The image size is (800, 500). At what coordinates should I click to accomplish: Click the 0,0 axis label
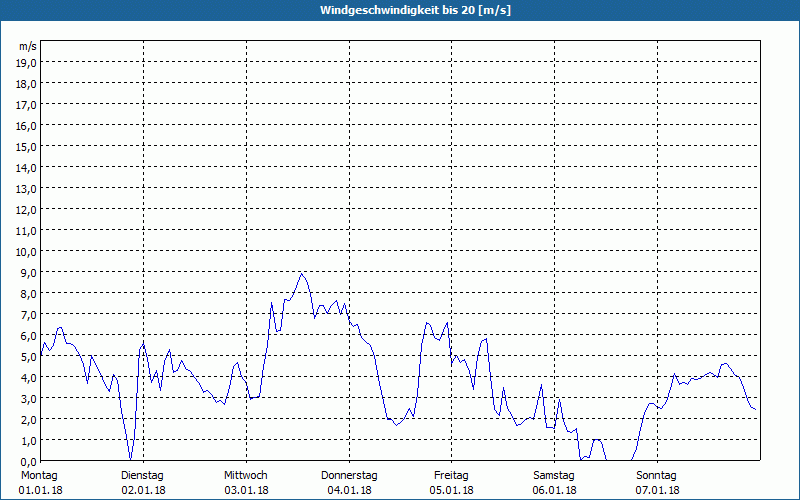click(29, 462)
